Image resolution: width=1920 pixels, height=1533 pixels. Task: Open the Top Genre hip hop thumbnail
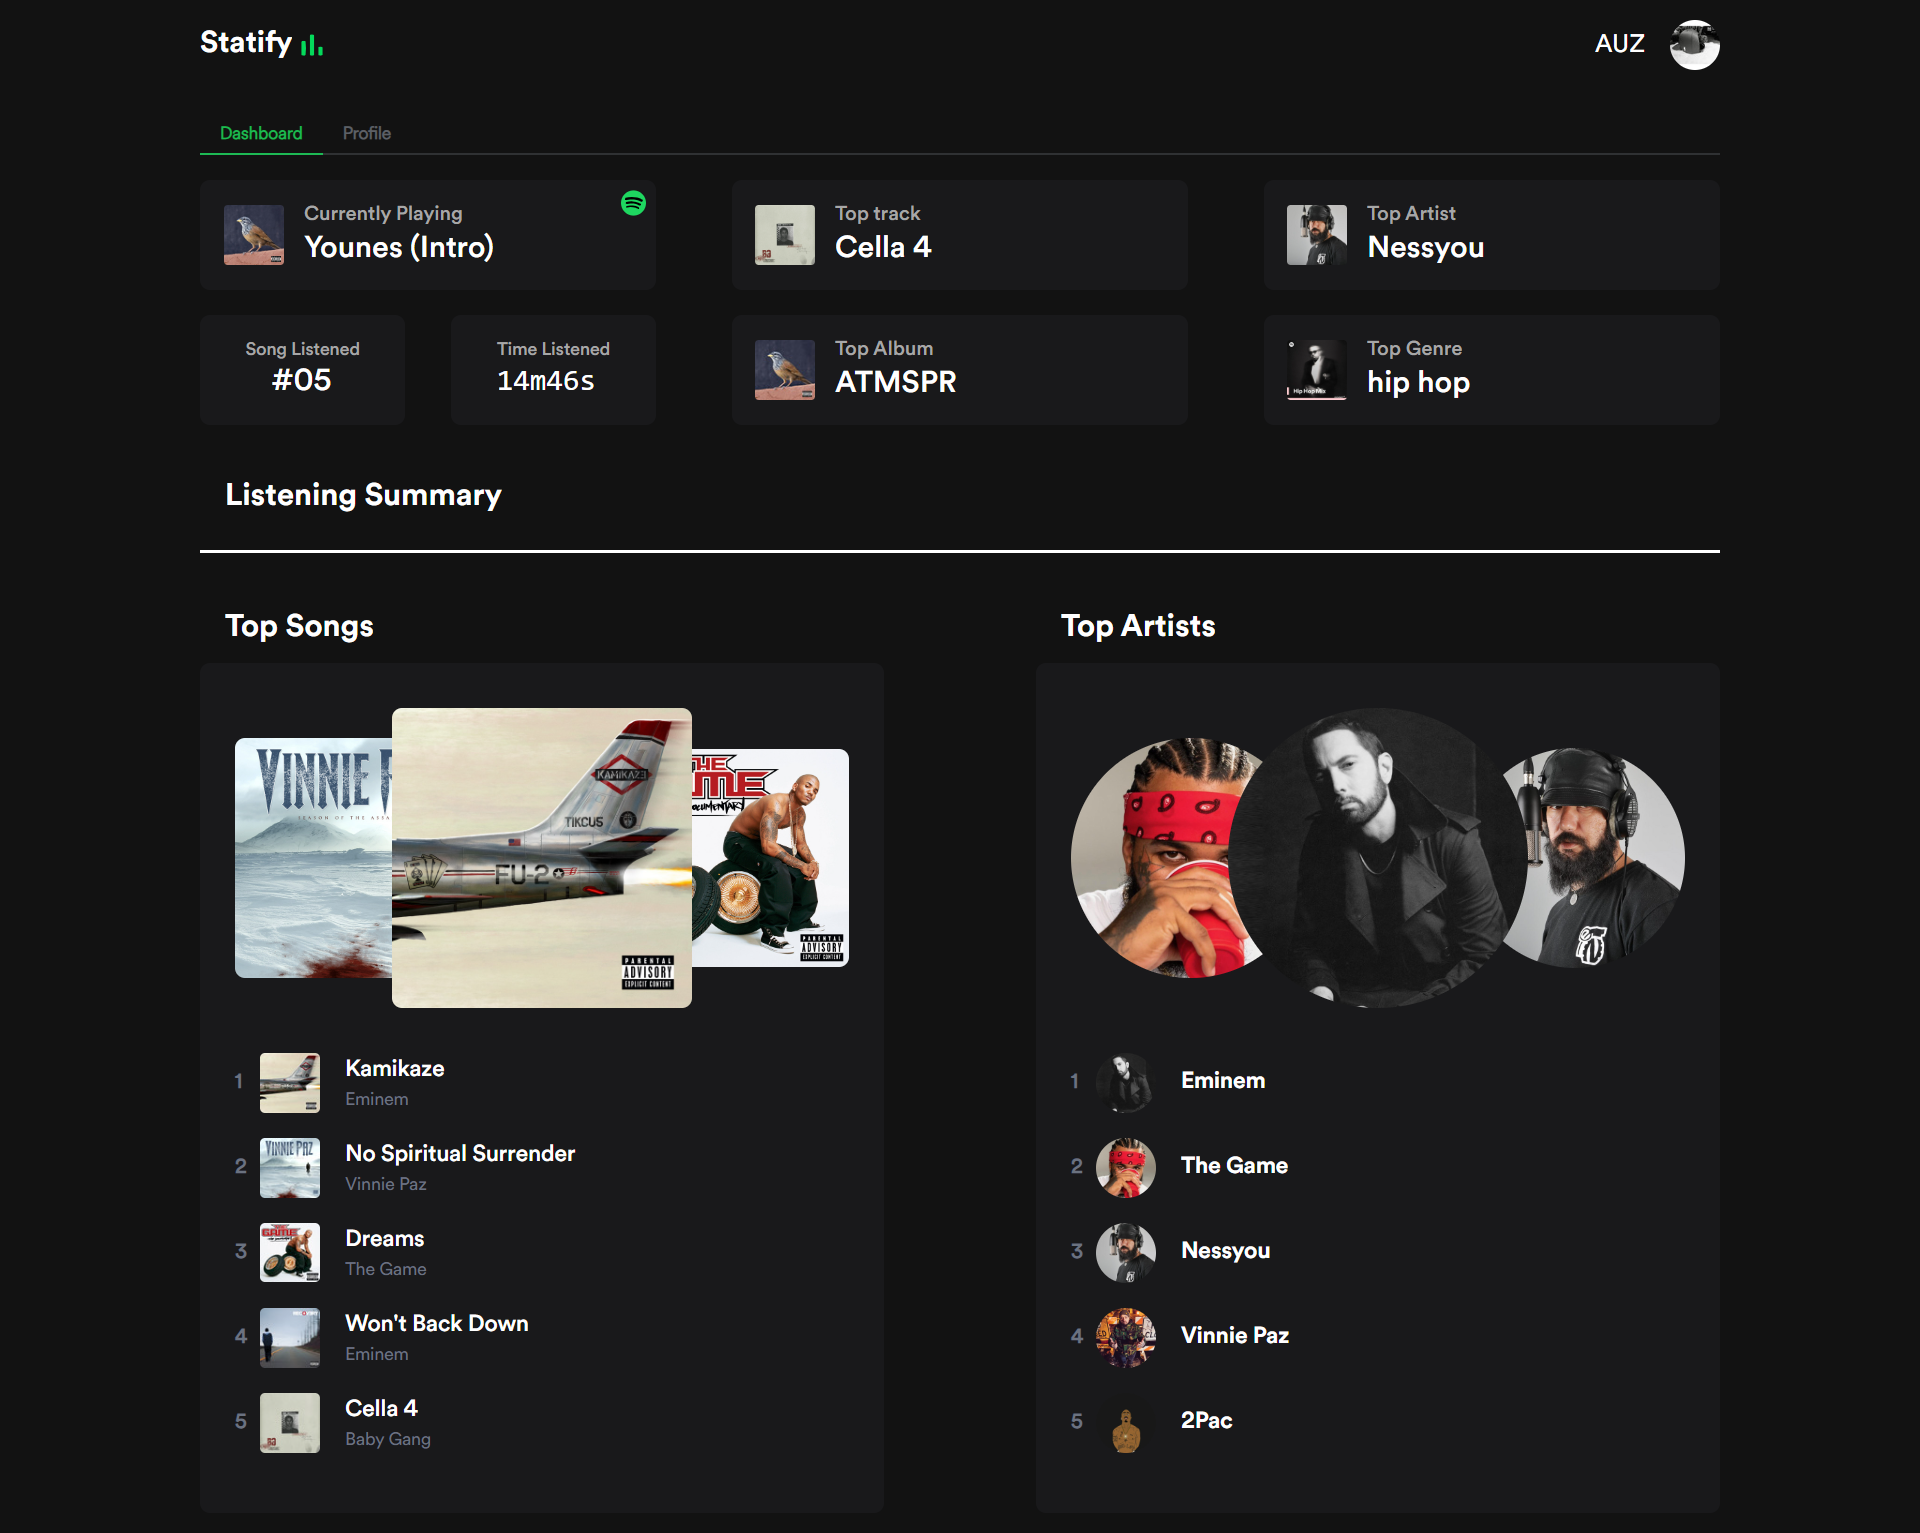[1317, 370]
